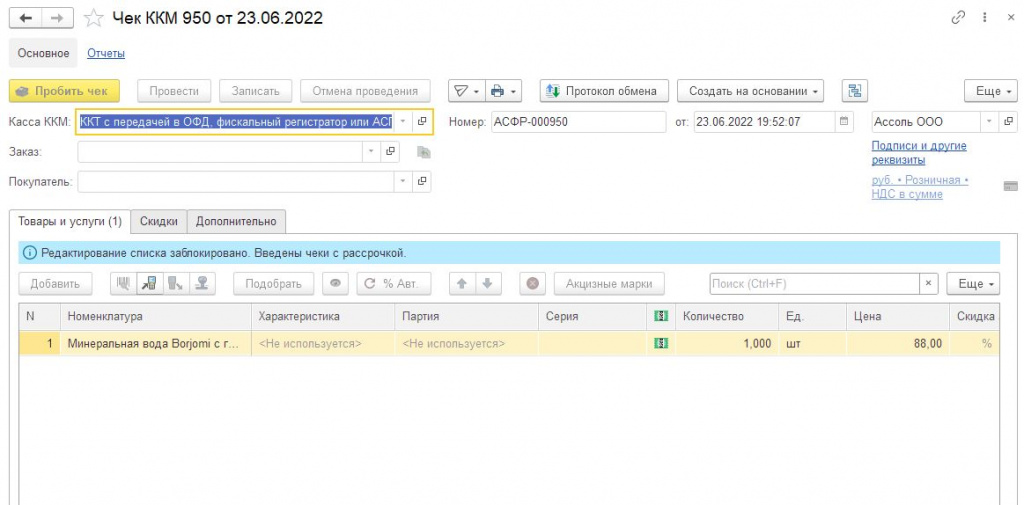Open the send/filter triangle icon dropdown
1024x505 pixels.
[x=467, y=91]
